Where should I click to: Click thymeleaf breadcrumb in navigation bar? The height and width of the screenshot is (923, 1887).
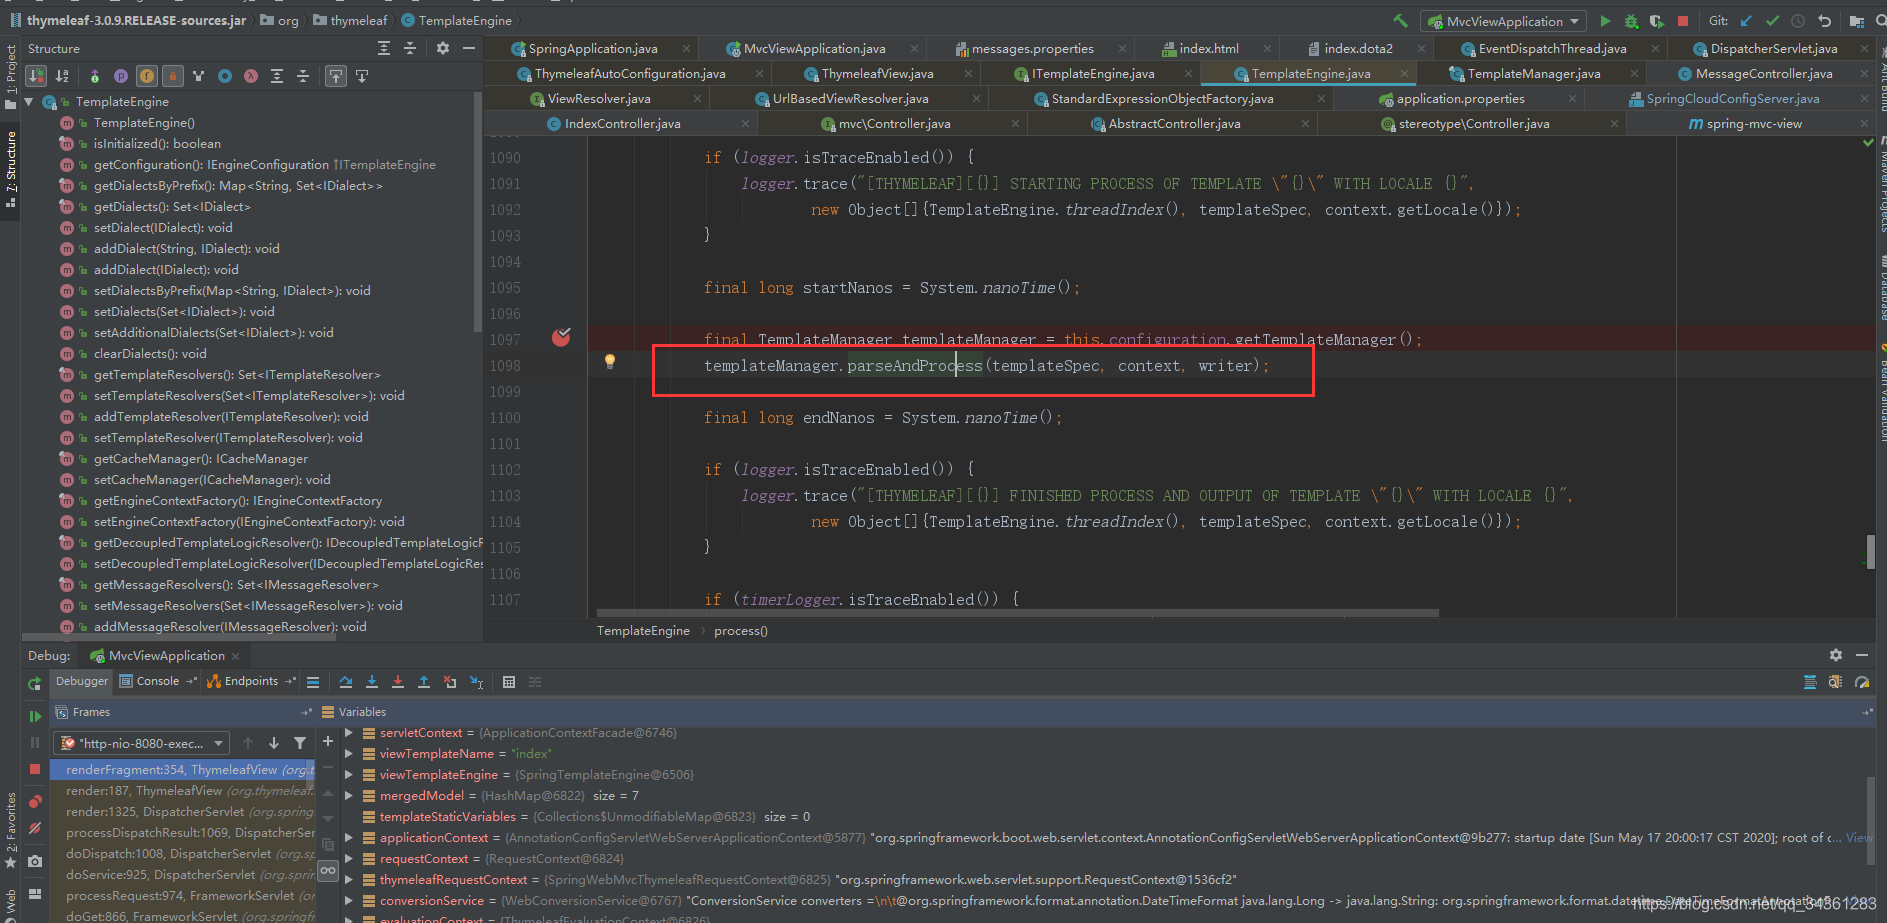(x=350, y=21)
